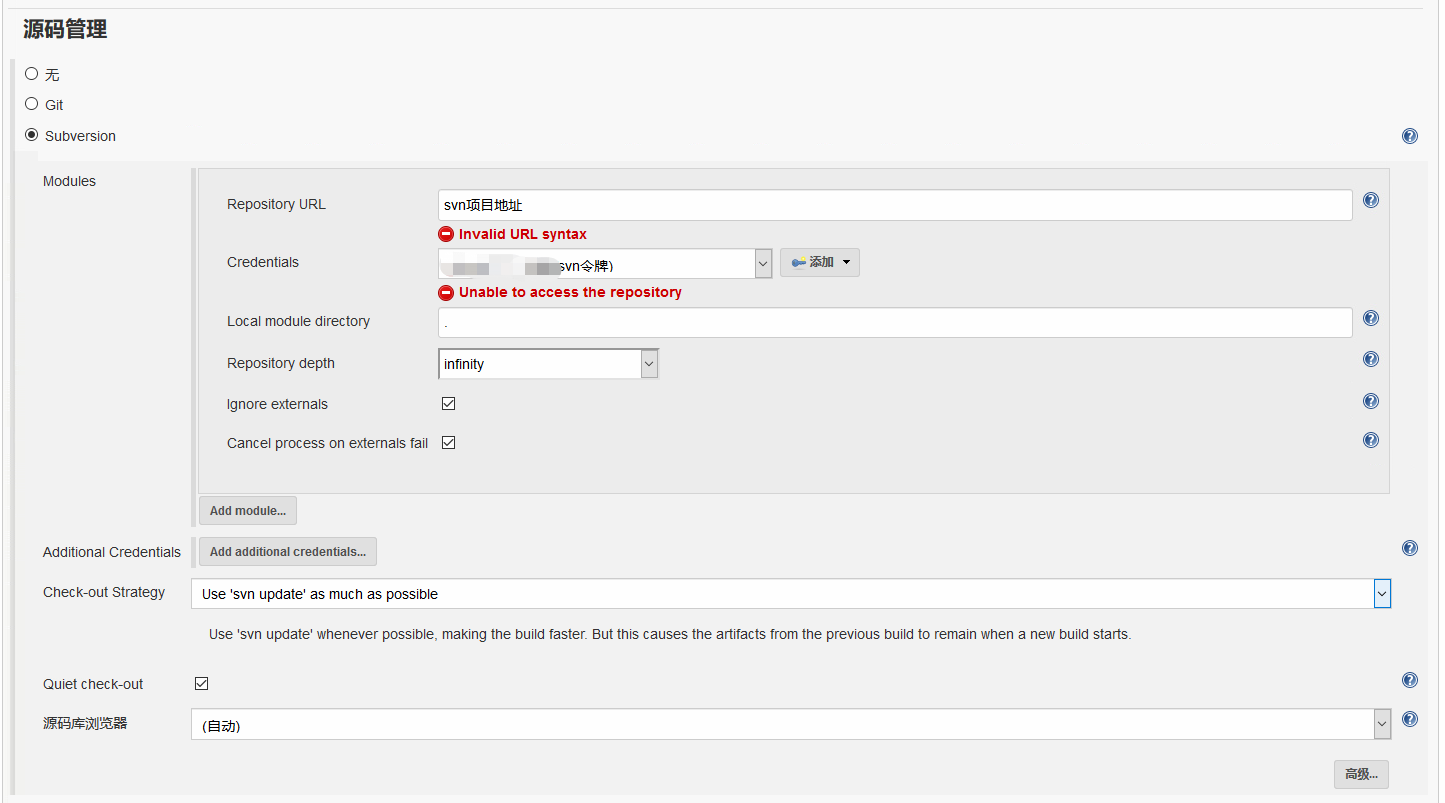Click help icon for 源码库浏览器
1445x803 pixels.
point(1410,719)
